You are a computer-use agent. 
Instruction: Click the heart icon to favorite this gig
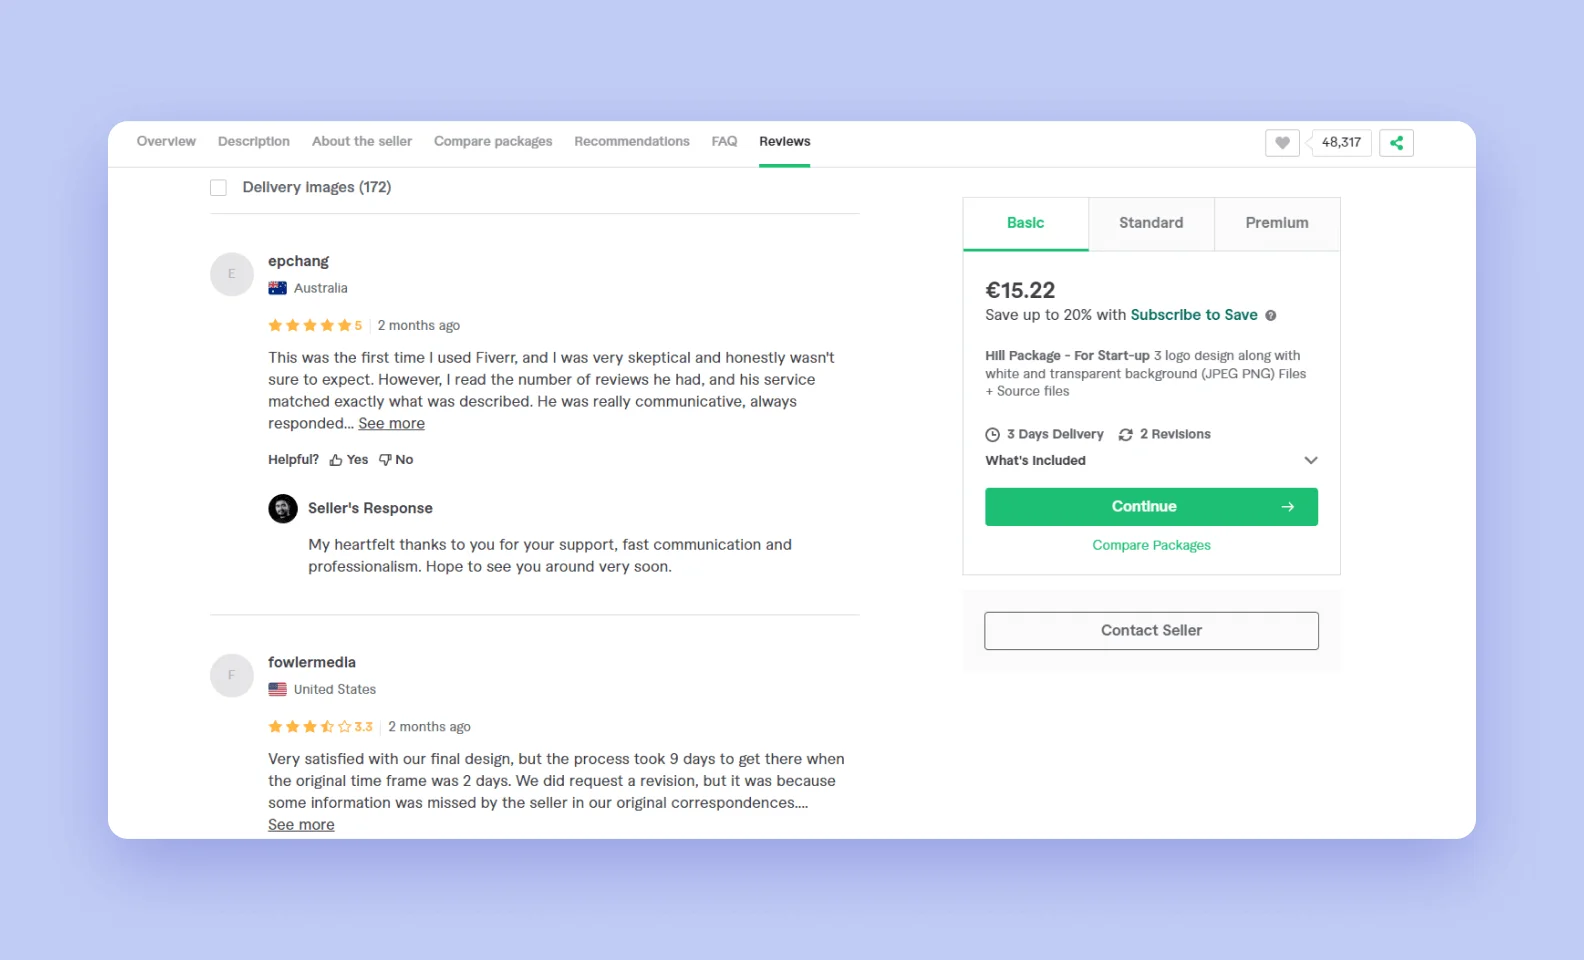pos(1281,142)
